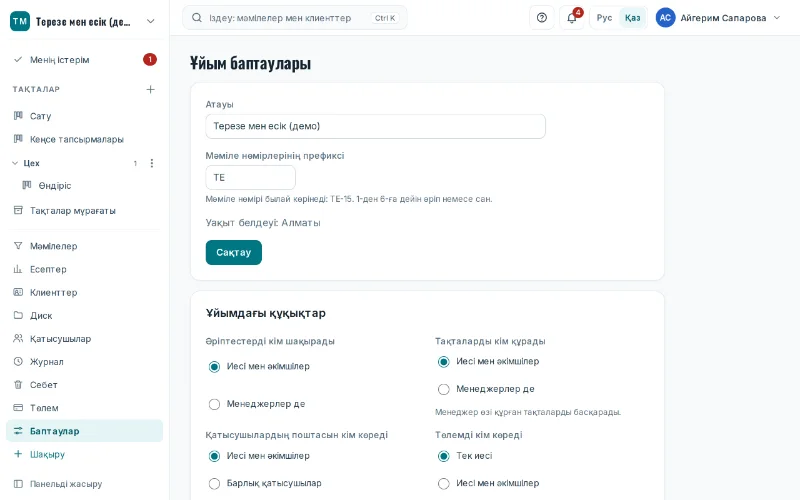Open the help question-mark icon
Viewport: 800px width, 500px height.
tap(542, 18)
